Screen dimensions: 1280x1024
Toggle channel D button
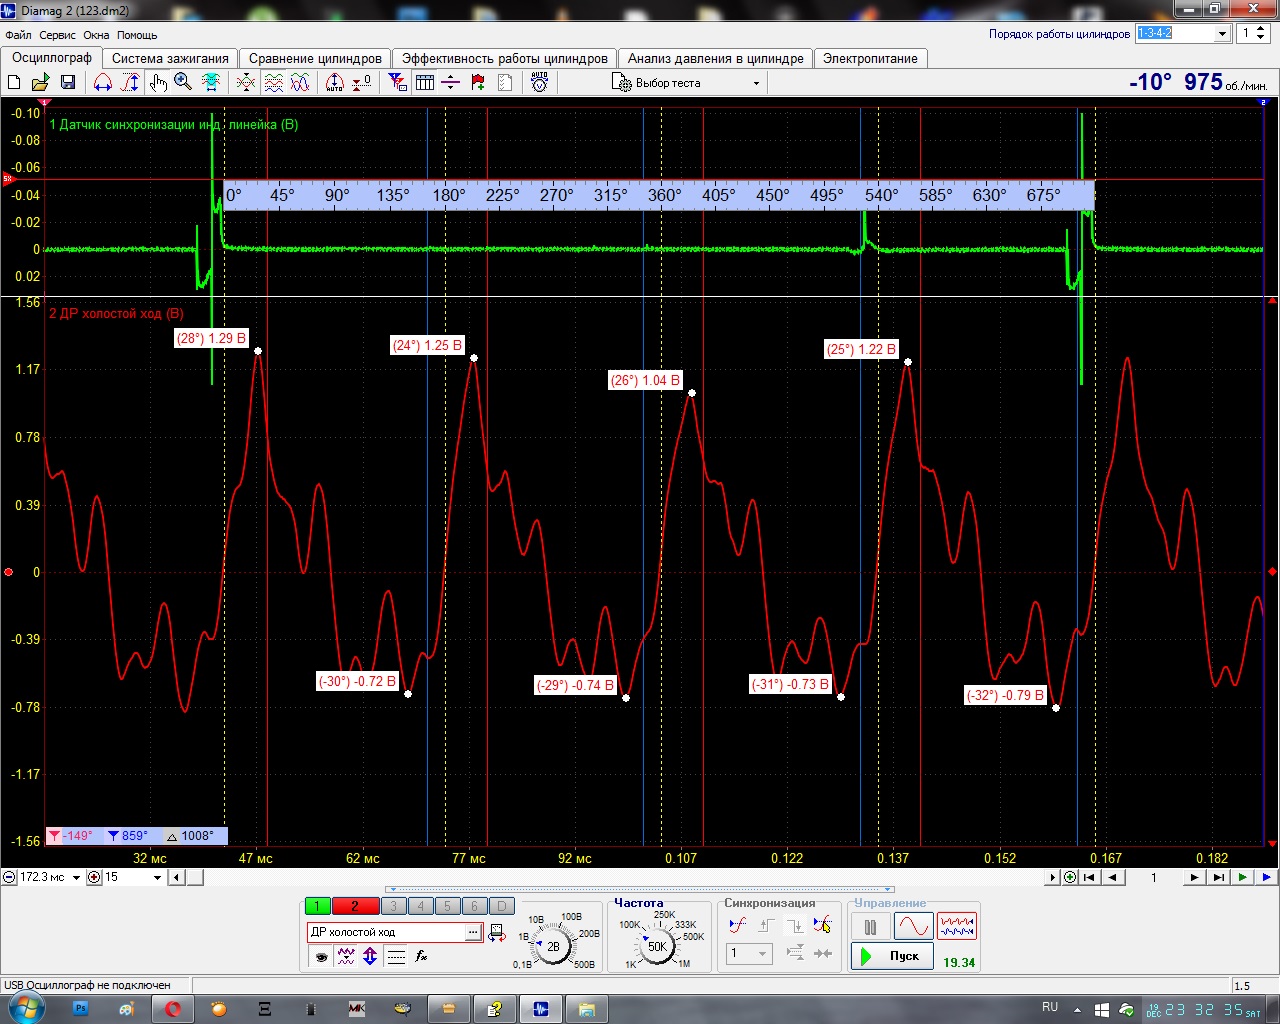pyautogui.click(x=502, y=906)
